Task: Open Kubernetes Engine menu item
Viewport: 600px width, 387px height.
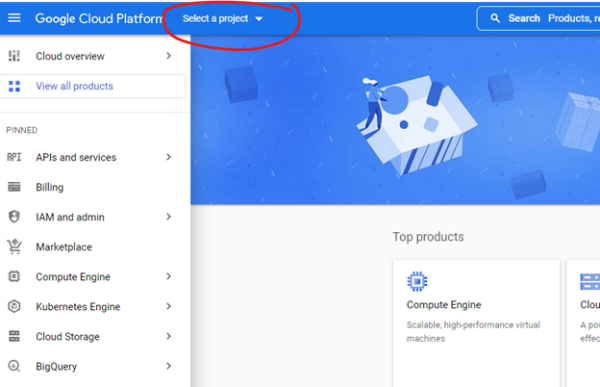Action: (78, 307)
